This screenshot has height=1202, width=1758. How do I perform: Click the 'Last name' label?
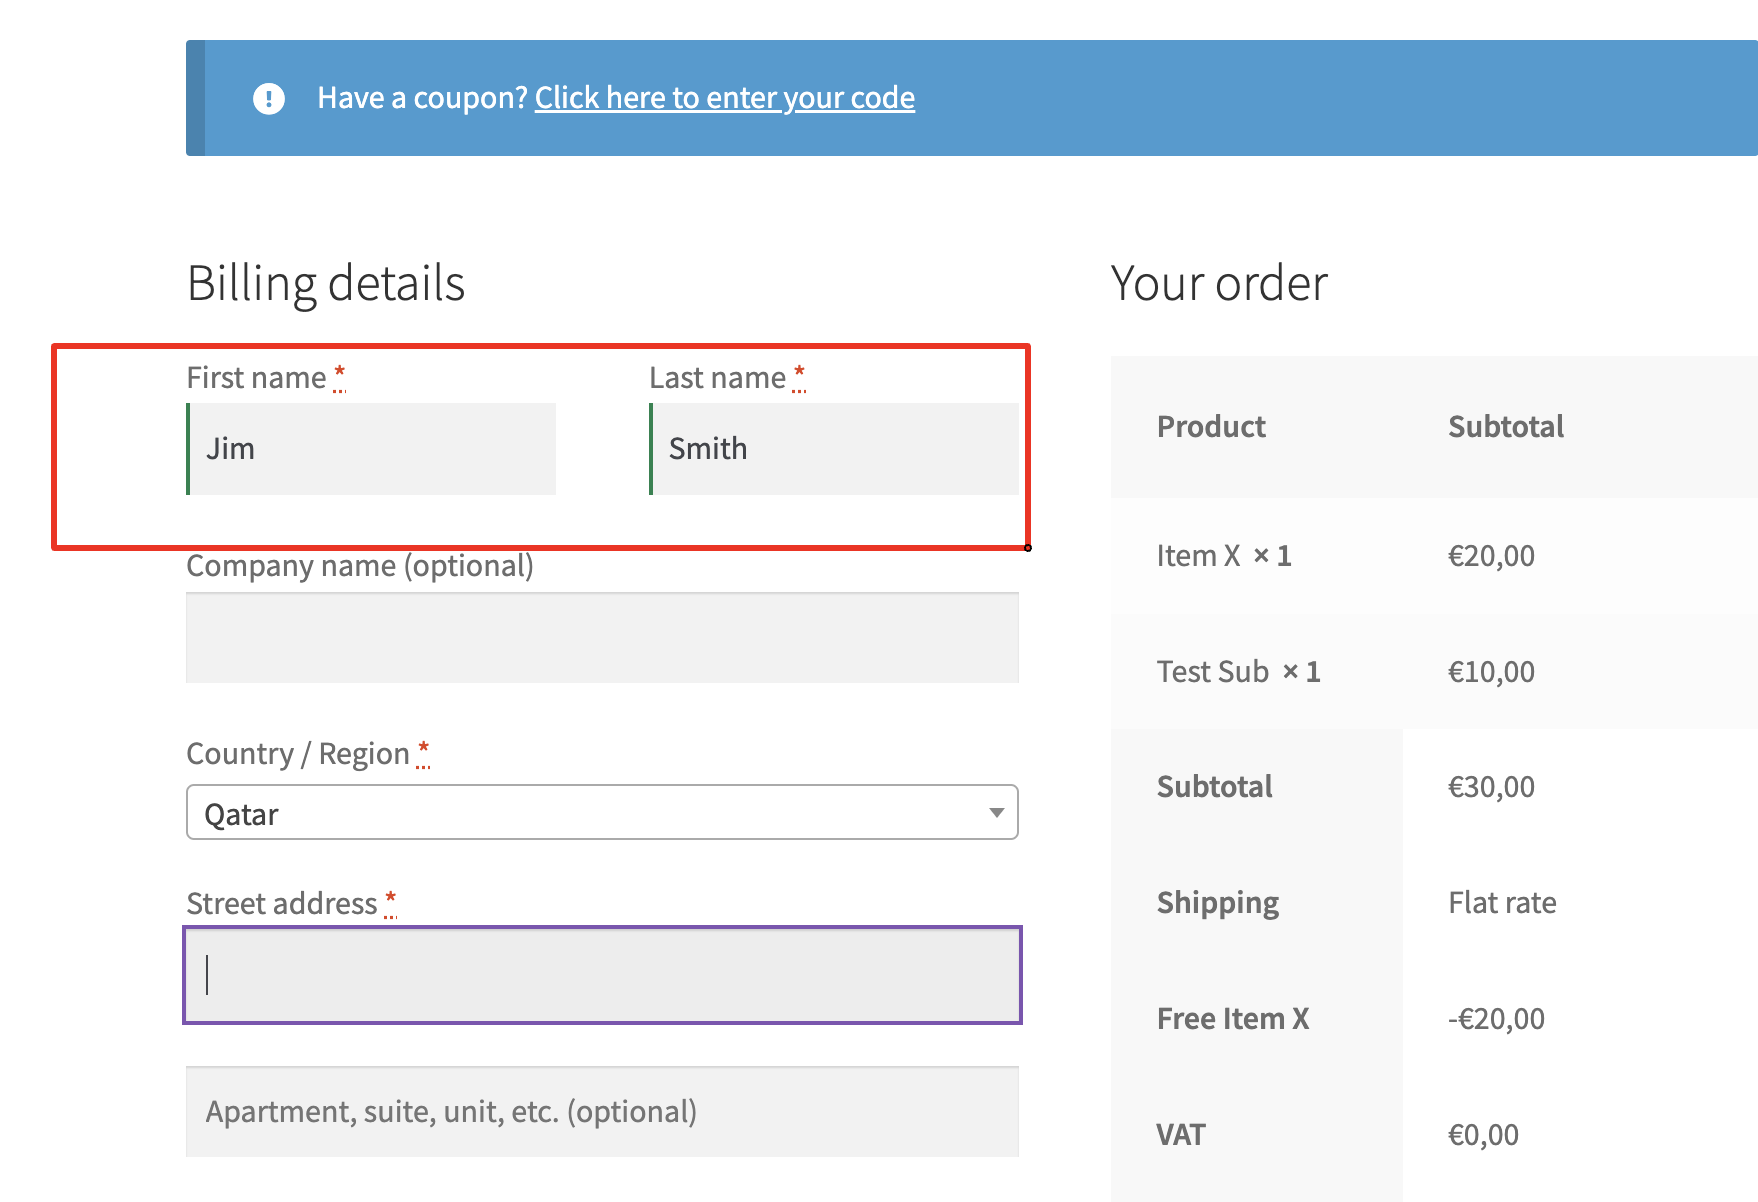[718, 378]
